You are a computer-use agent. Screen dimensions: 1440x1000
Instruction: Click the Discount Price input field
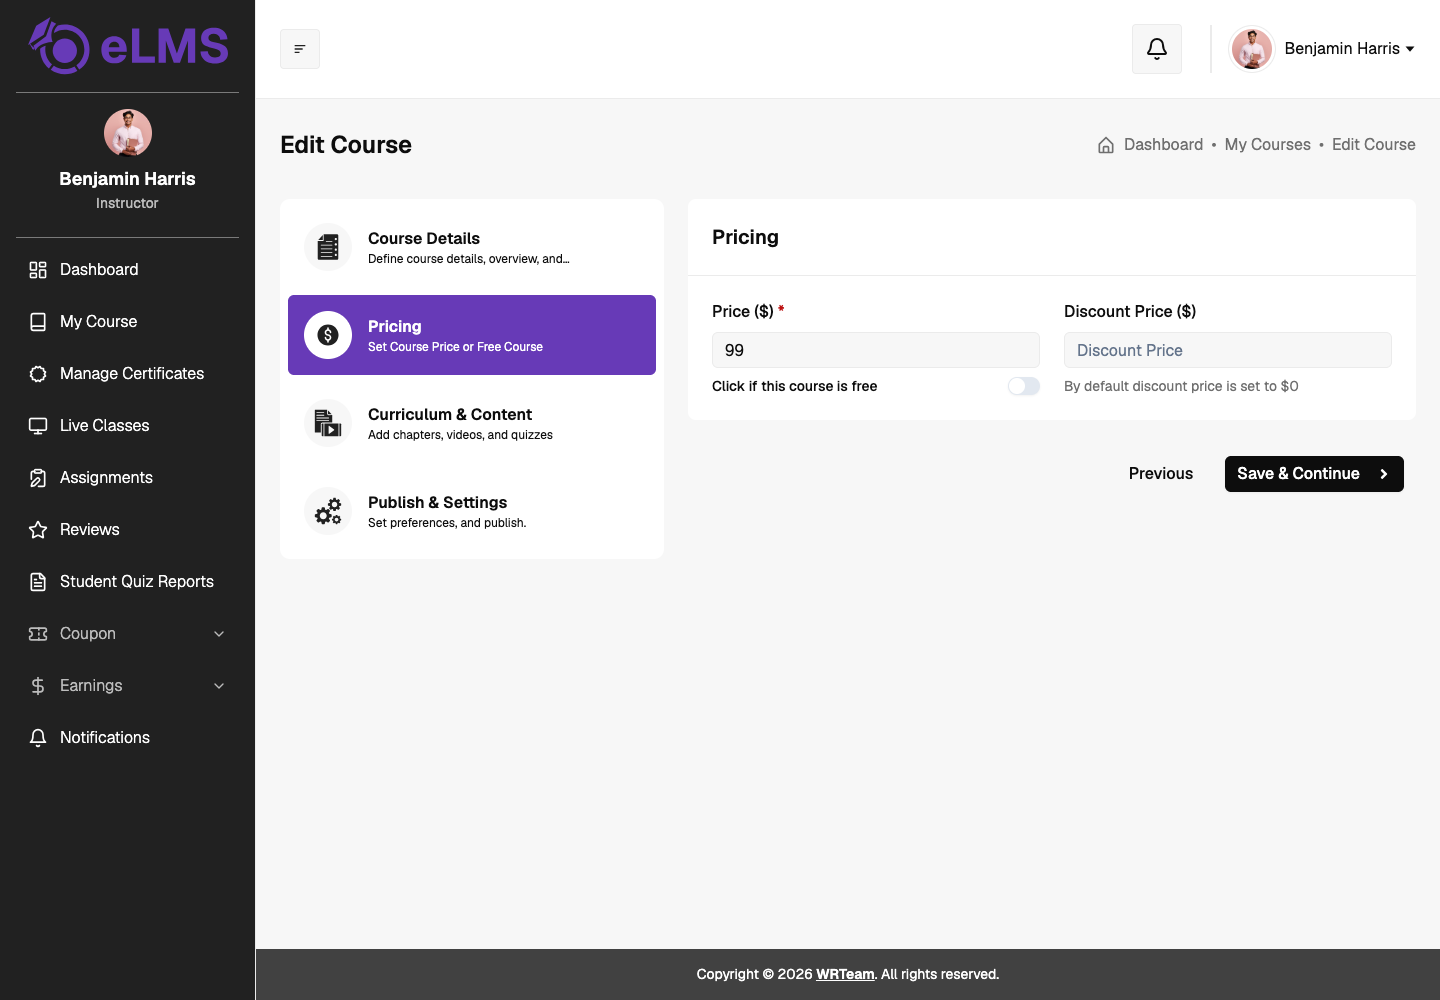(1228, 350)
